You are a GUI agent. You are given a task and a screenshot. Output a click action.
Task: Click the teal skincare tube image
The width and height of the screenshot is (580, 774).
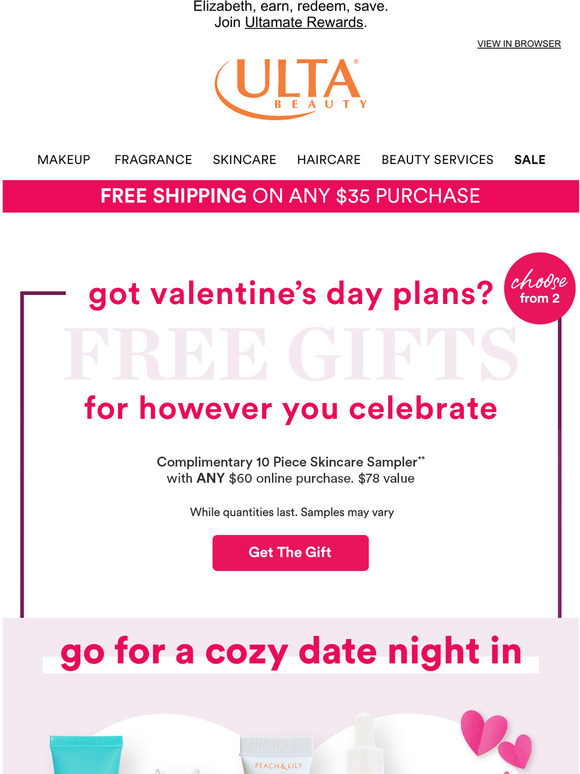[86, 755]
